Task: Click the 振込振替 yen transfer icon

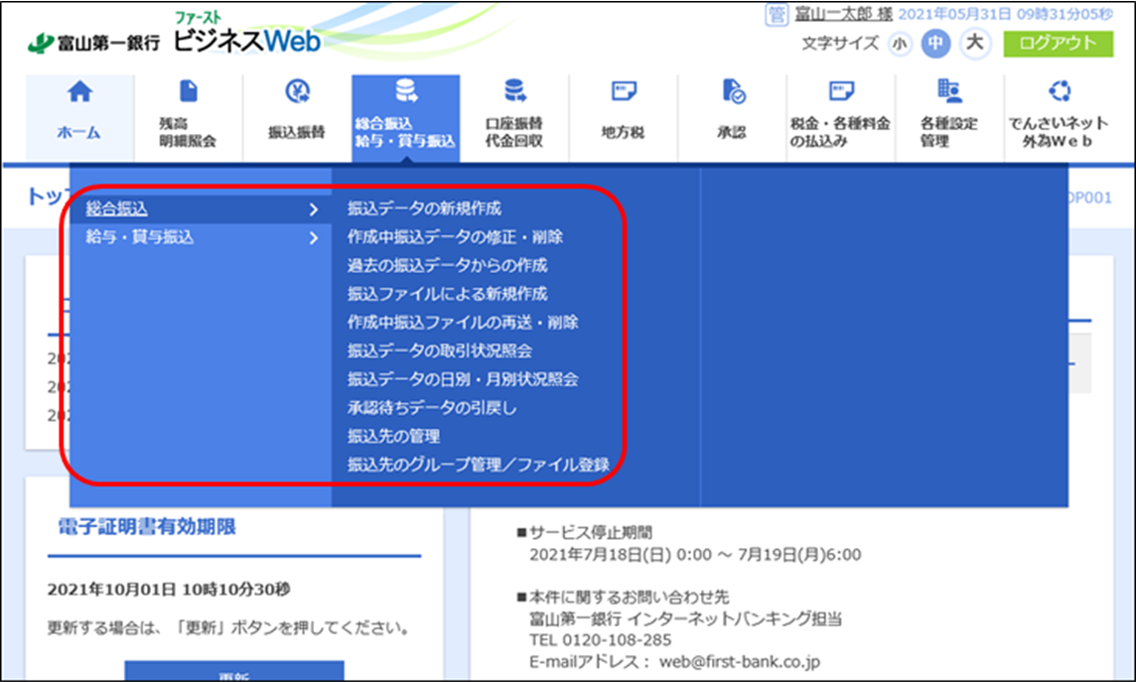Action: pos(297,93)
